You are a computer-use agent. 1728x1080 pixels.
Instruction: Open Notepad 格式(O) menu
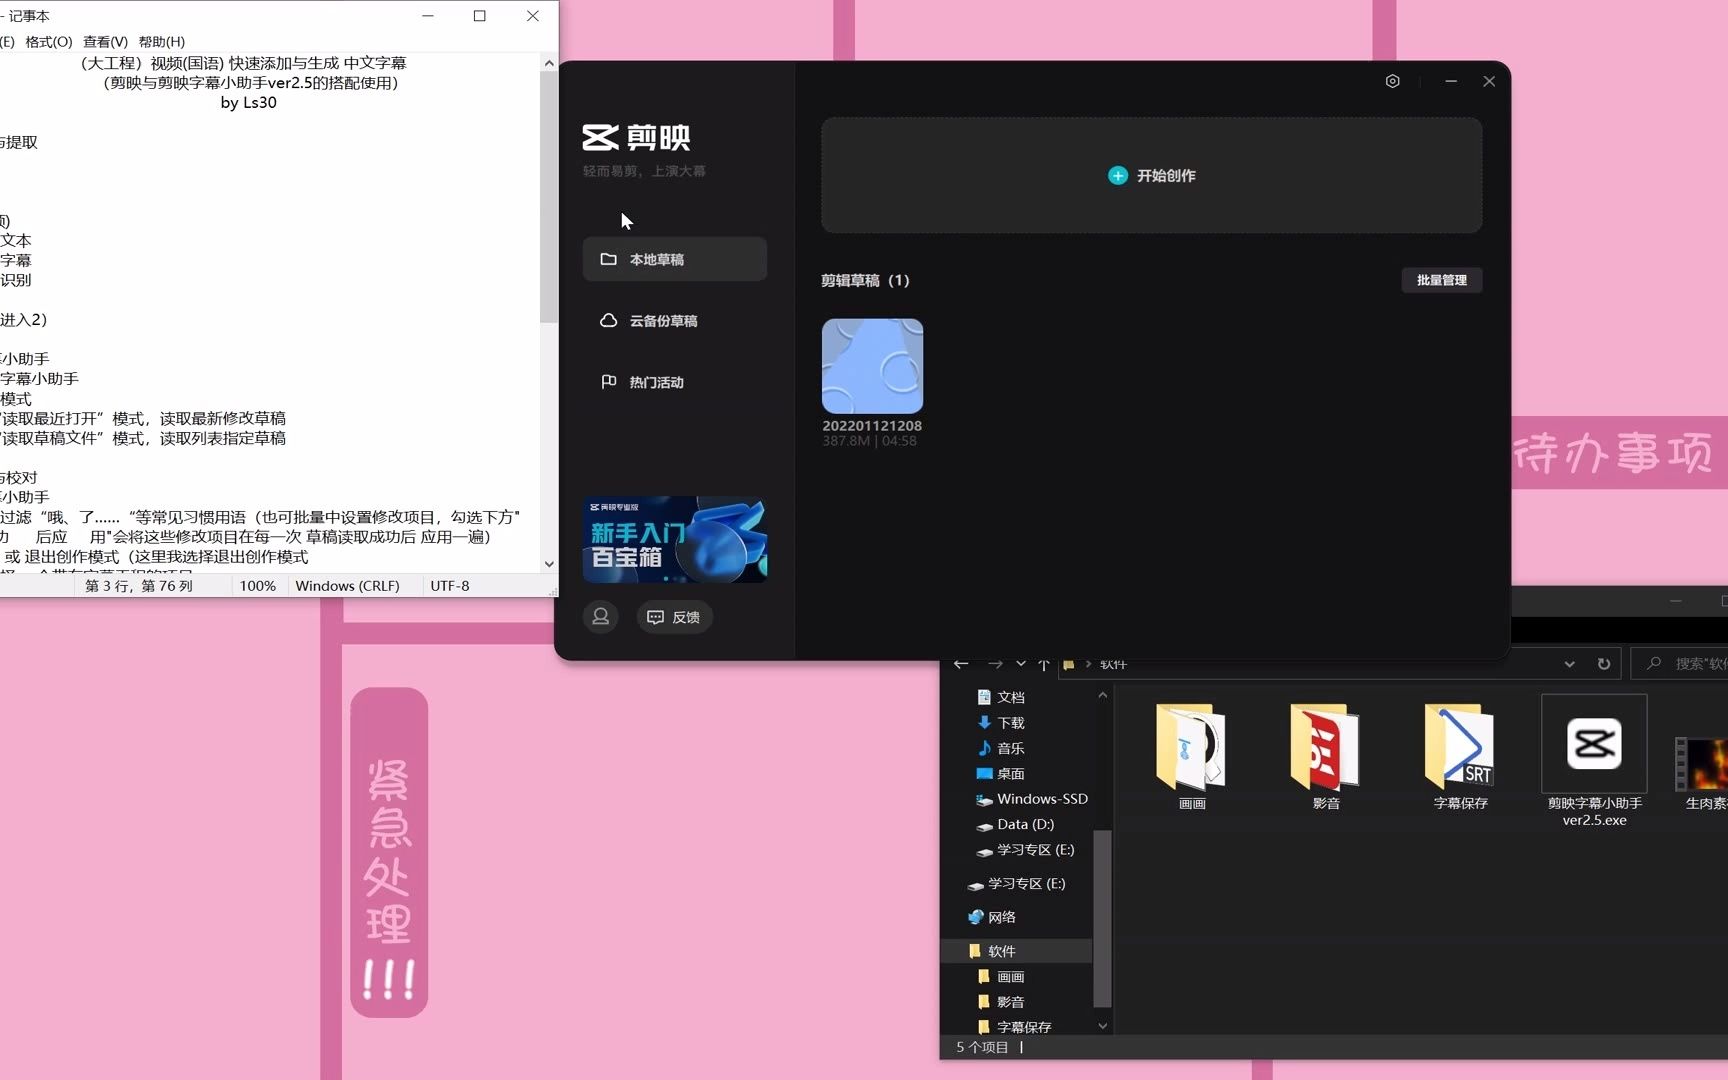48,42
